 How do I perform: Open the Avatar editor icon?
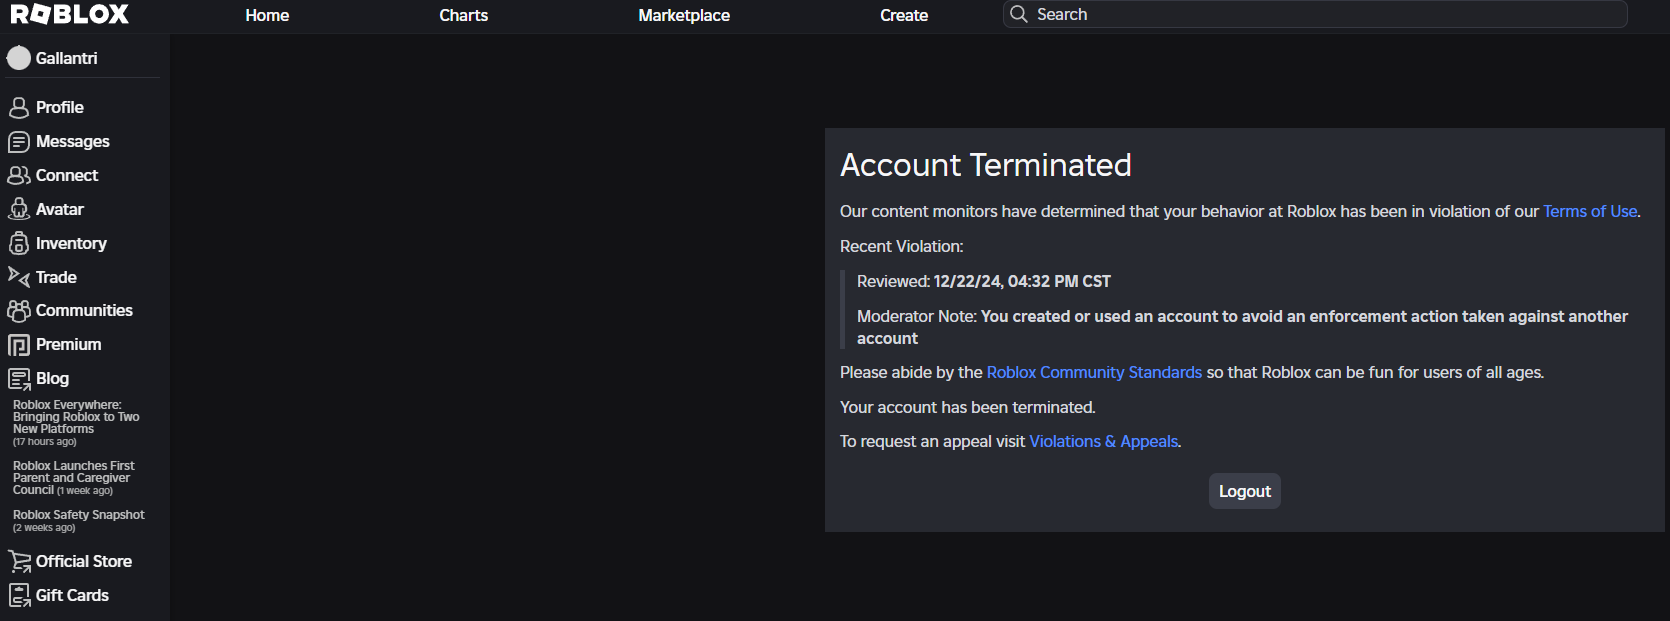(19, 210)
